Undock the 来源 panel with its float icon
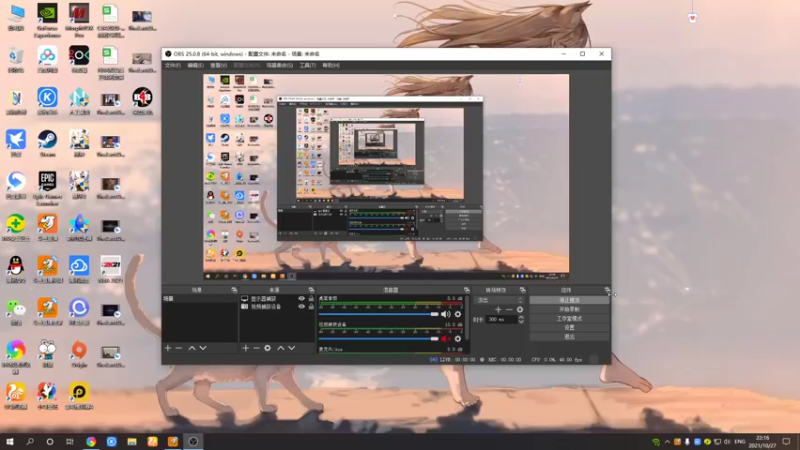Image resolution: width=800 pixels, height=450 pixels. click(311, 290)
